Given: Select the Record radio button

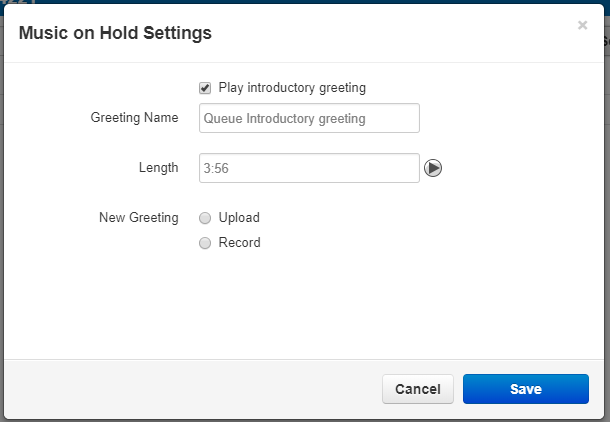Looking at the screenshot, I should [x=205, y=243].
